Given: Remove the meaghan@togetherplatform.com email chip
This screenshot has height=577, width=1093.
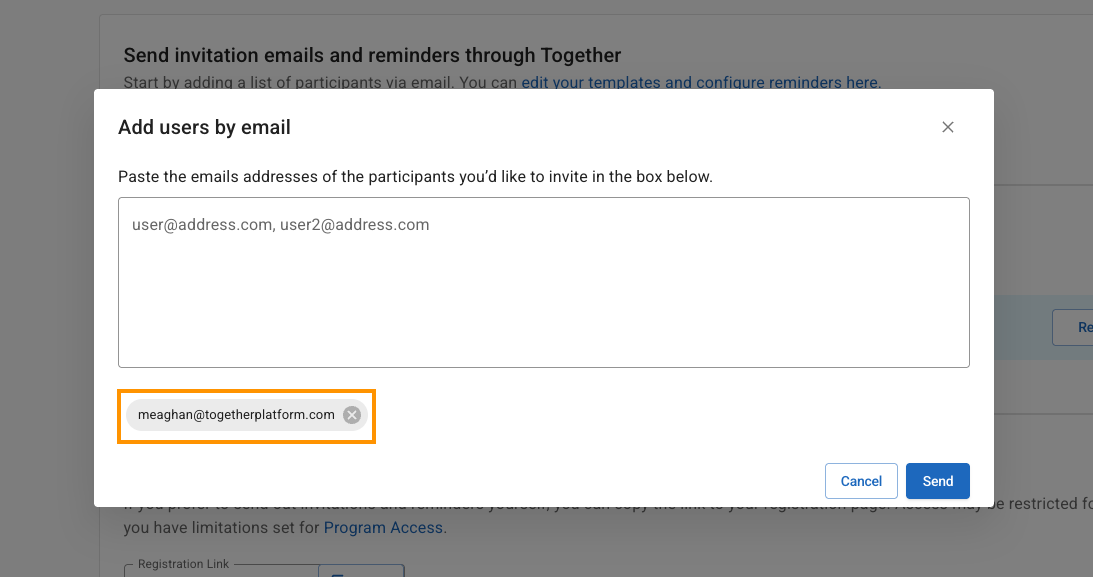Looking at the screenshot, I should point(352,415).
